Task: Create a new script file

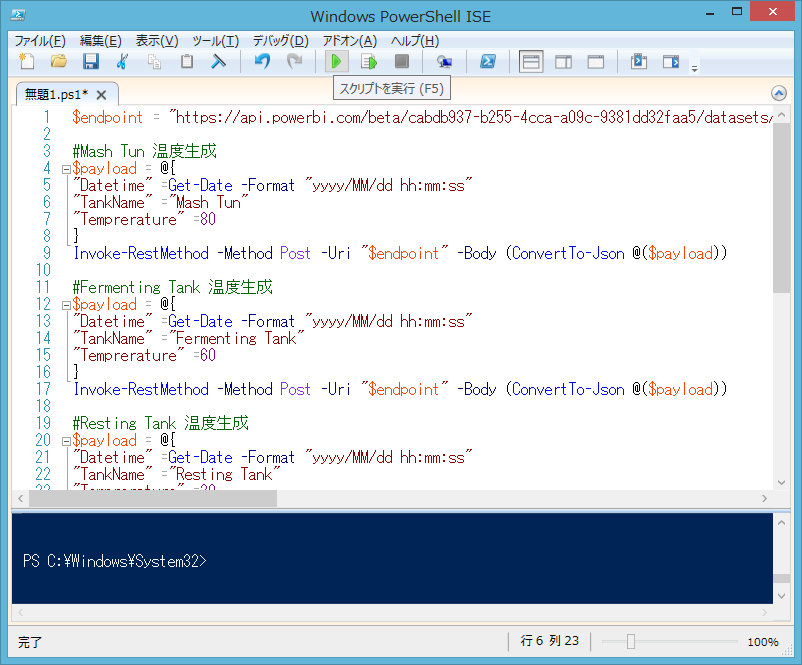Action: click(27, 61)
